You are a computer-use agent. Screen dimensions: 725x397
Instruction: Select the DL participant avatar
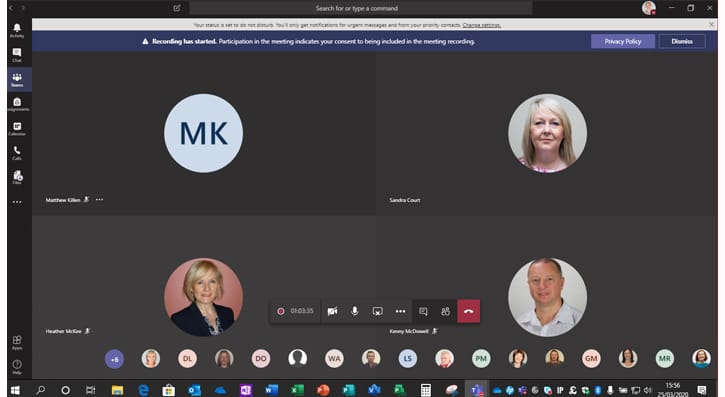pos(187,359)
